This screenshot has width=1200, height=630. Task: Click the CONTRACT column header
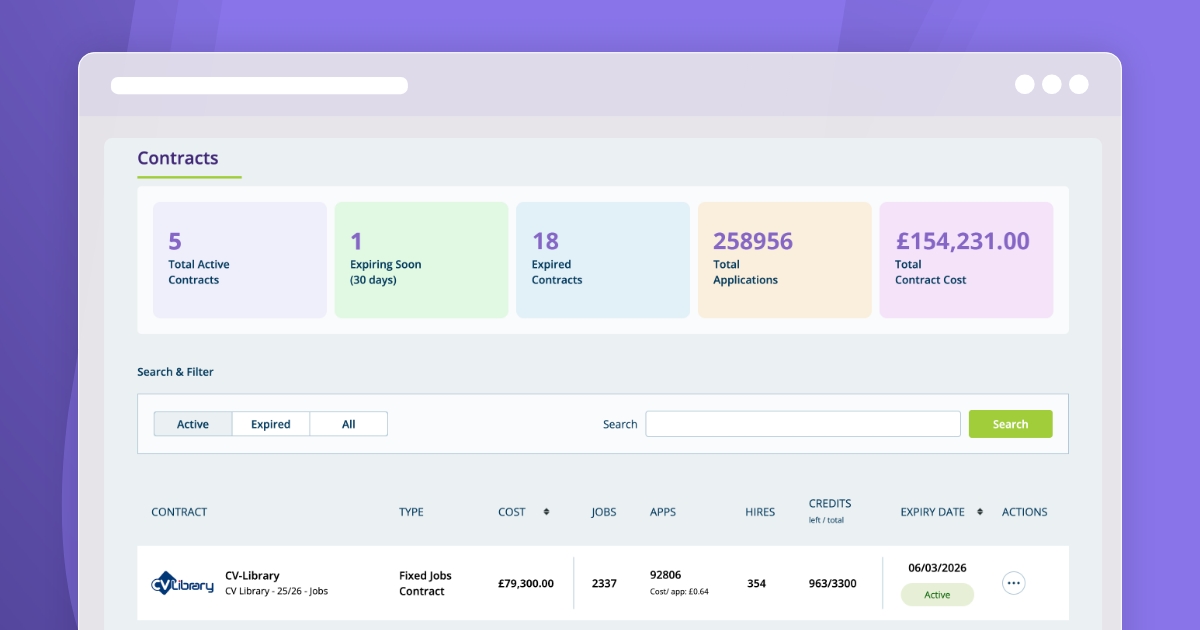click(x=179, y=512)
